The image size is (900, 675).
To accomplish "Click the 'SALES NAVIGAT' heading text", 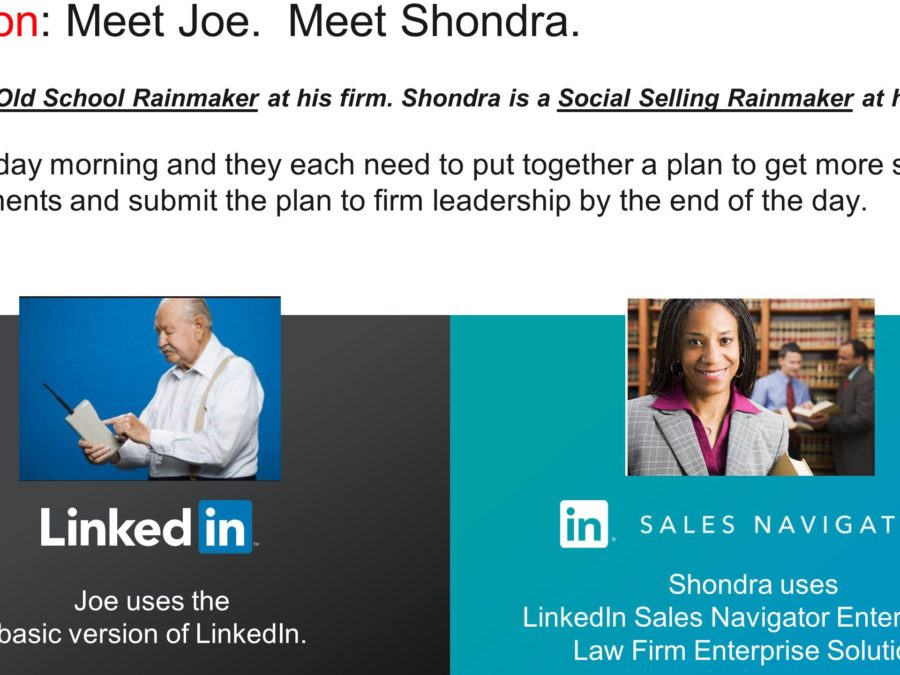I will click(769, 525).
